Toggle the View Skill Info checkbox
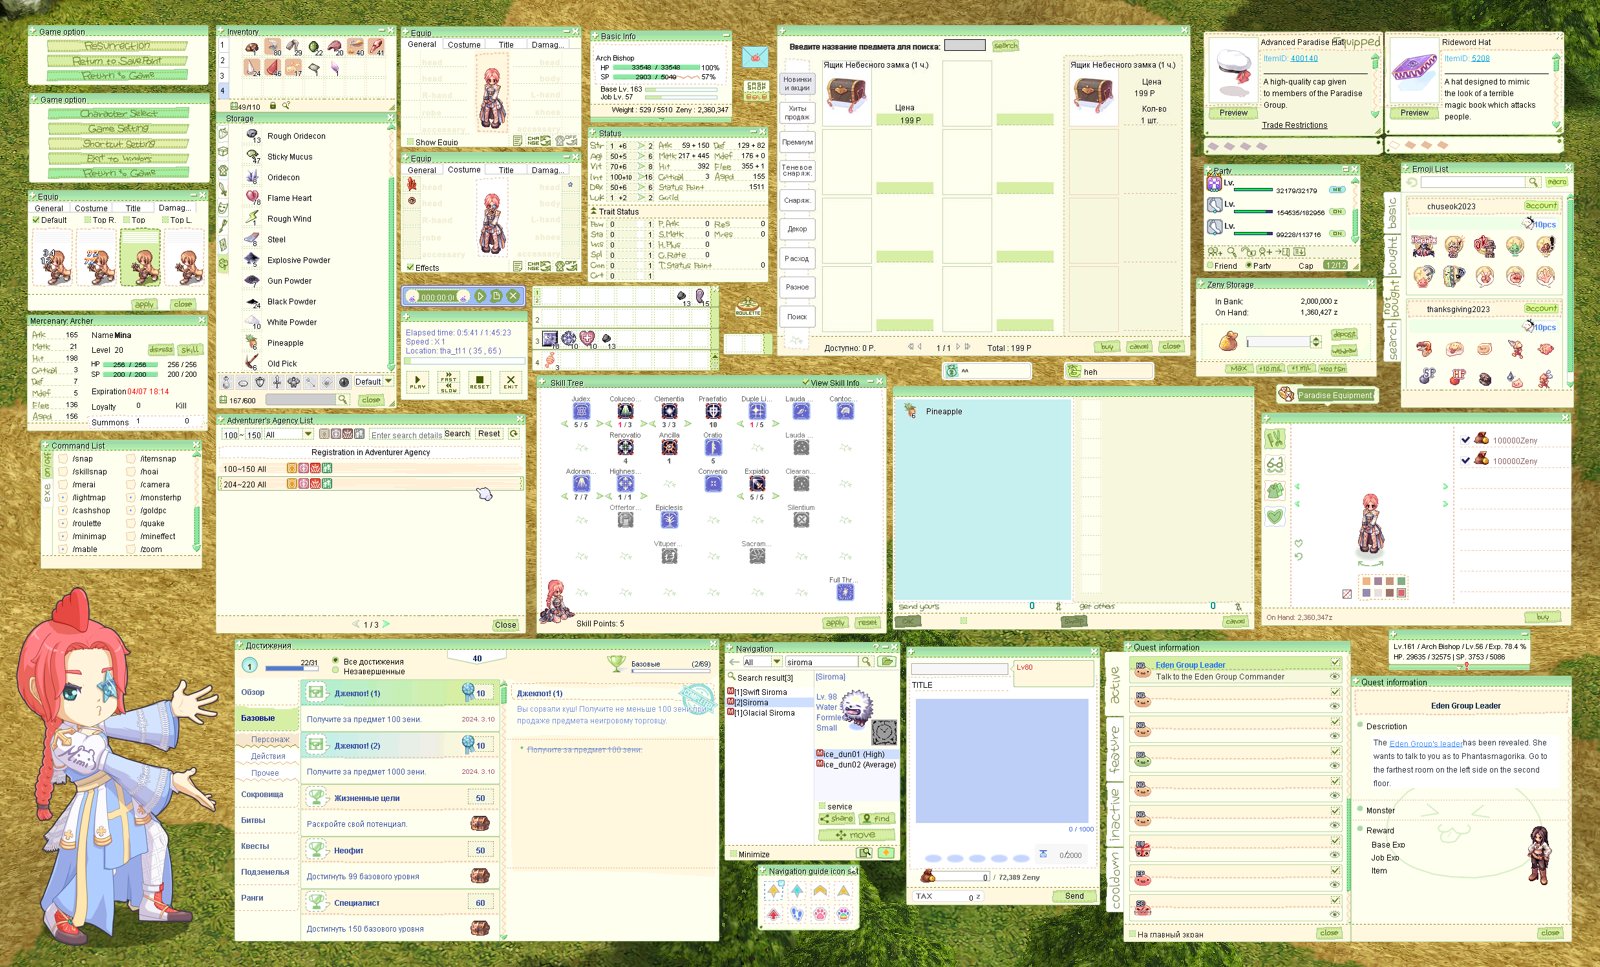This screenshot has width=1600, height=967. click(x=805, y=383)
